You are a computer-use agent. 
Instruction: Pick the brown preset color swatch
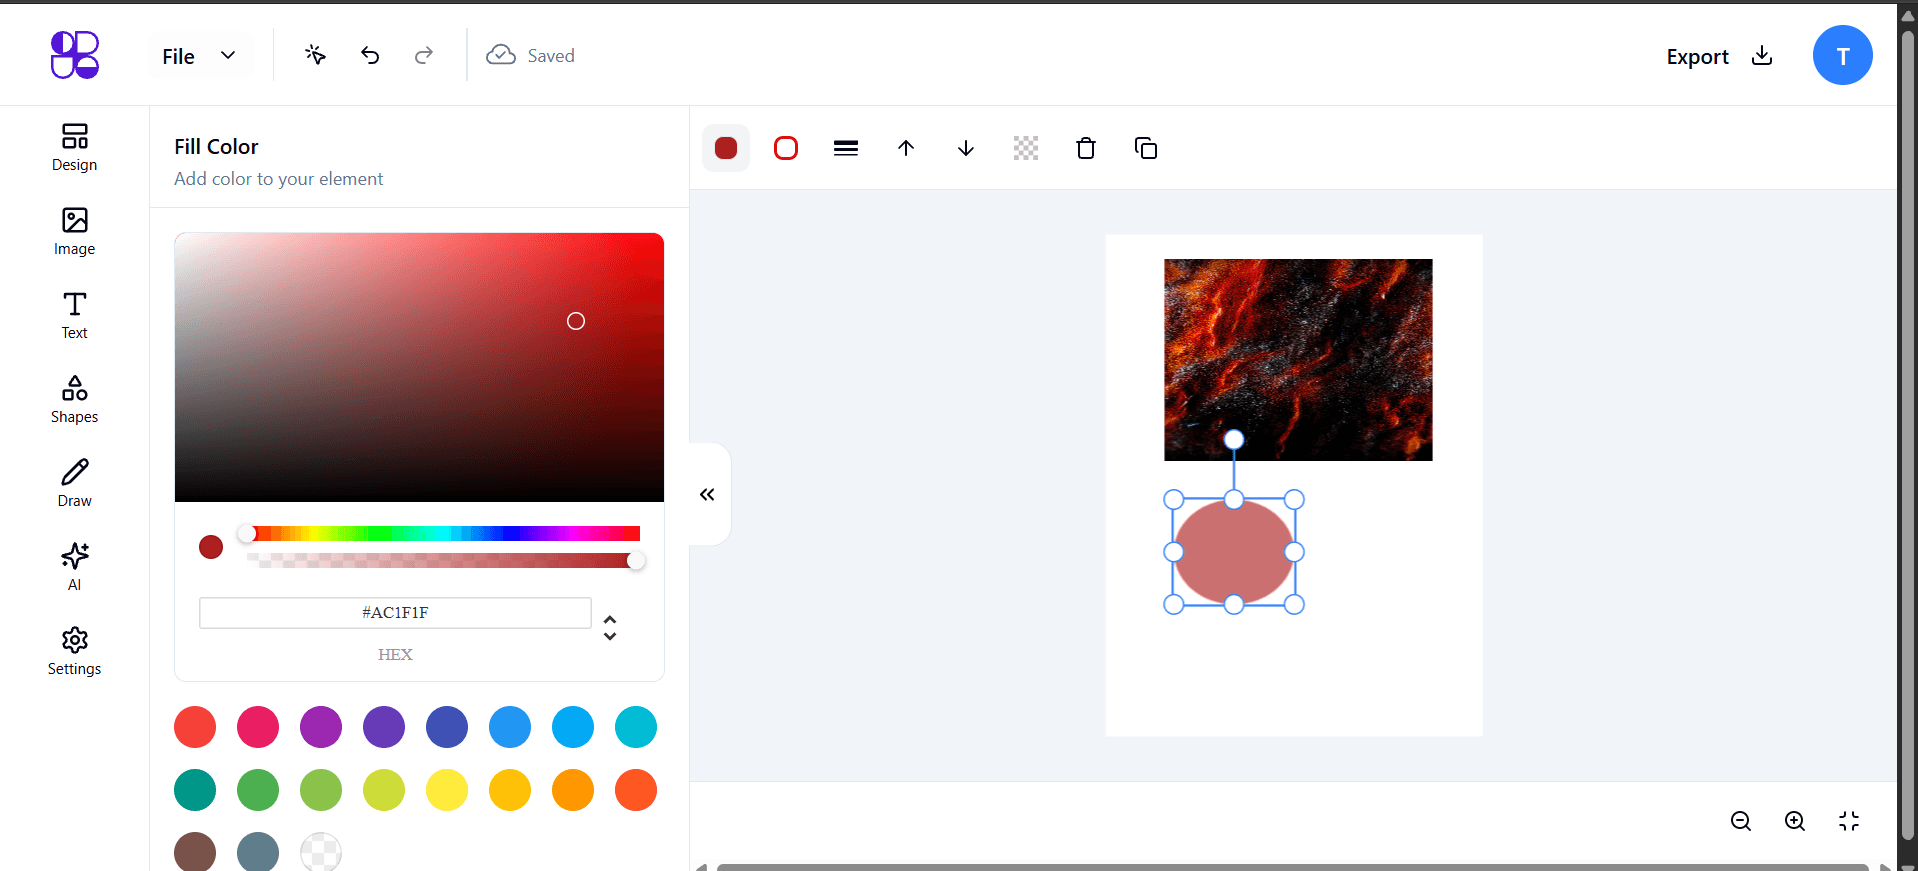(x=195, y=852)
